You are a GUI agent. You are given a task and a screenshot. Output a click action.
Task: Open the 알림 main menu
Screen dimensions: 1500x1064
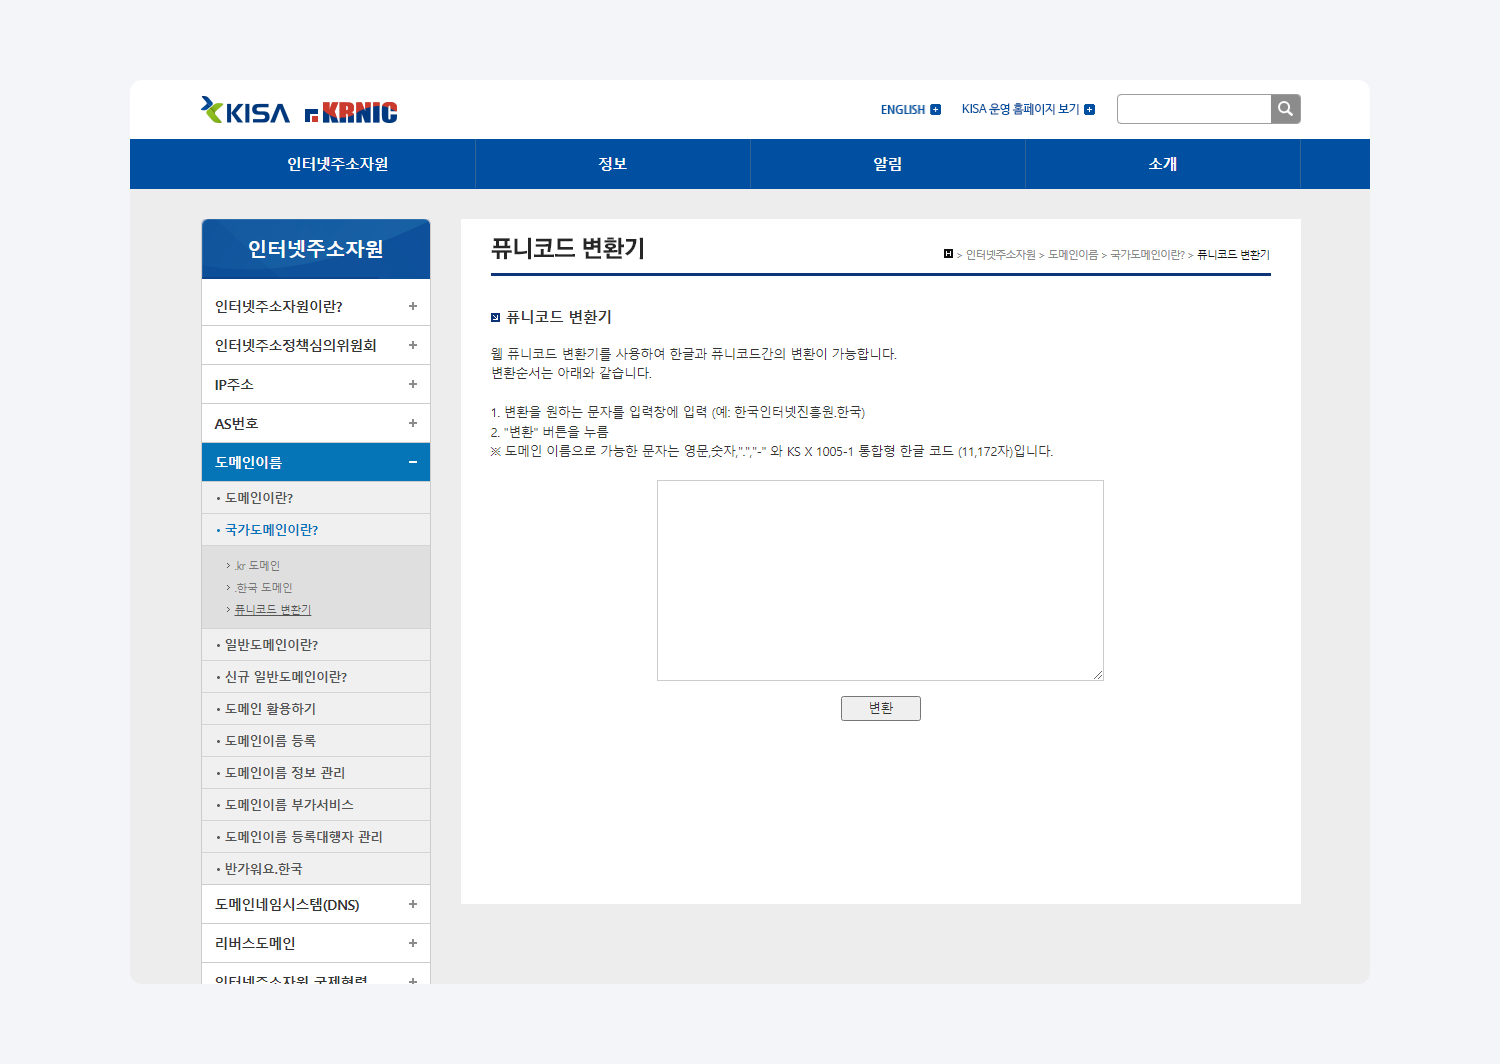[887, 164]
